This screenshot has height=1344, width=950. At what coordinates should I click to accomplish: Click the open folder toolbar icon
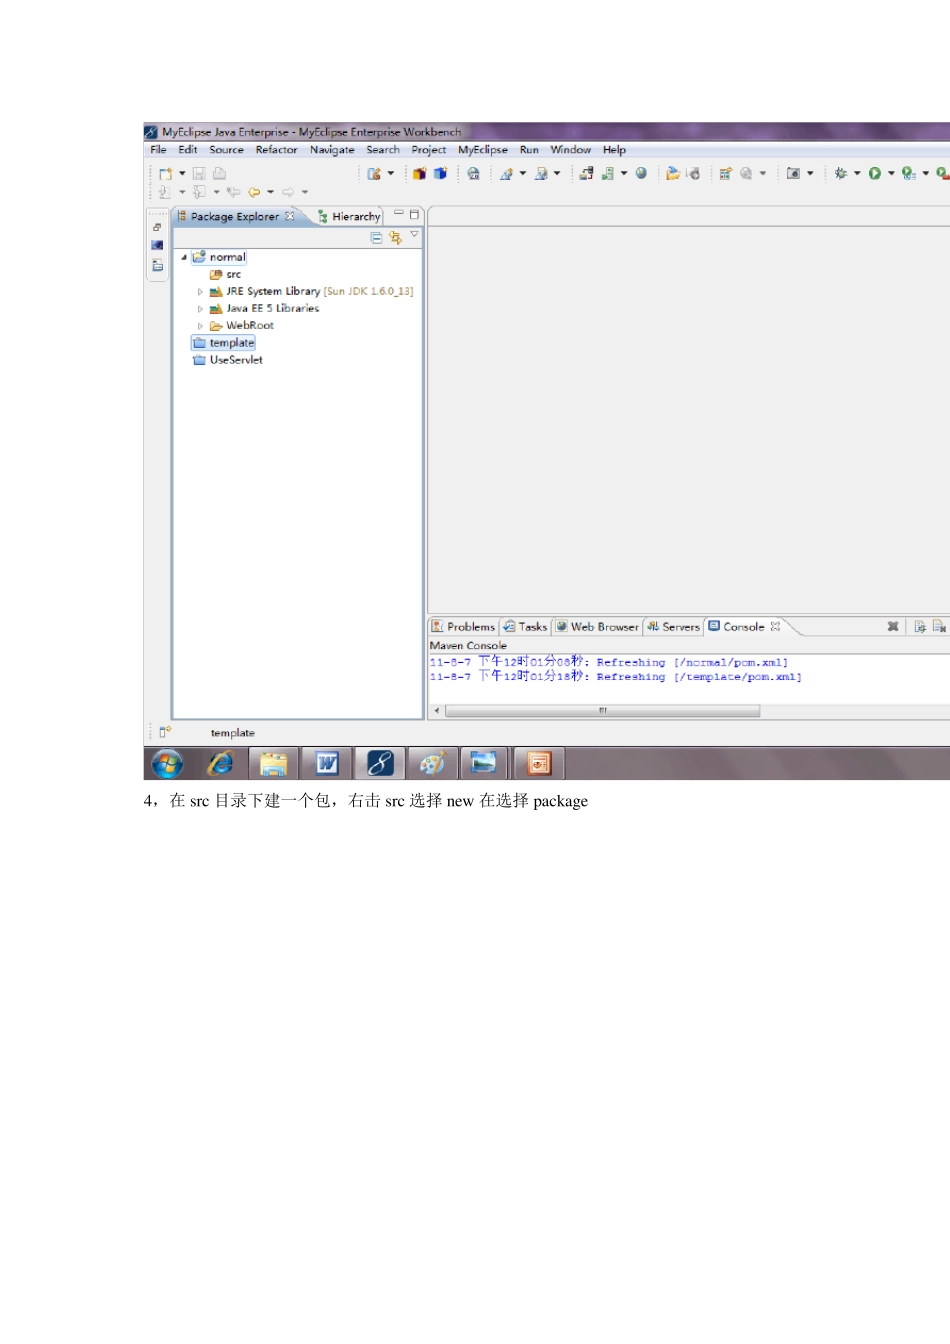[673, 174]
